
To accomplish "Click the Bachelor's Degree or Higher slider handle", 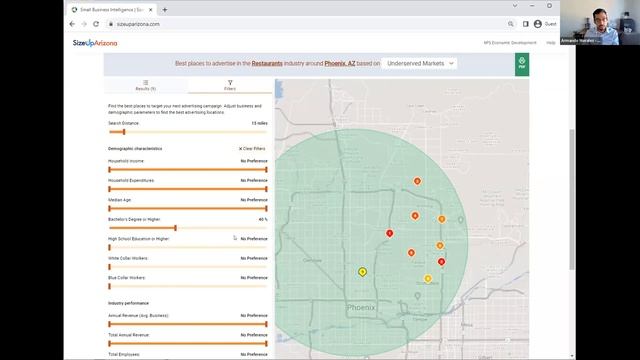I will point(176,228).
